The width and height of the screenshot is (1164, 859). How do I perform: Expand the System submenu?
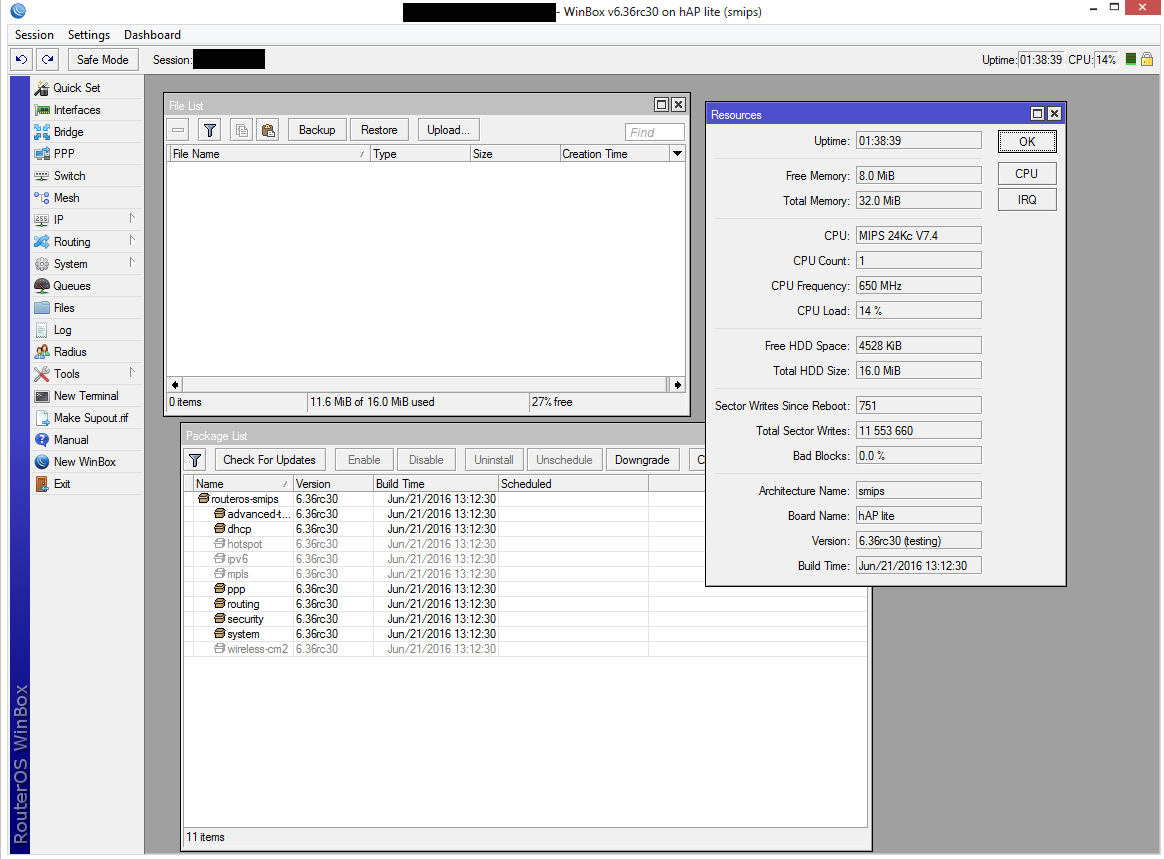(x=85, y=264)
